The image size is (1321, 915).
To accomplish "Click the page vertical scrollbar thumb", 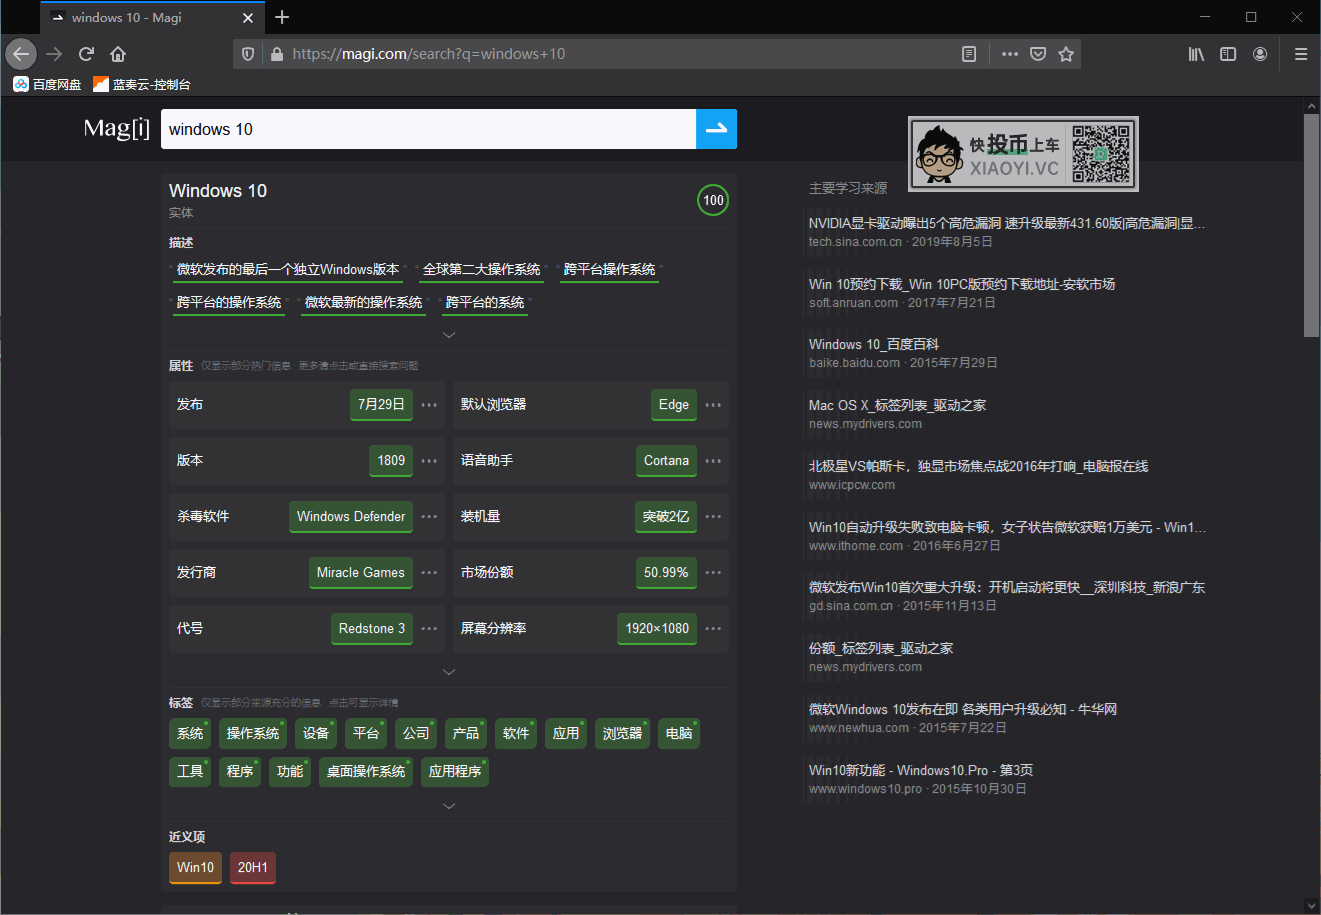I will point(1311,225).
